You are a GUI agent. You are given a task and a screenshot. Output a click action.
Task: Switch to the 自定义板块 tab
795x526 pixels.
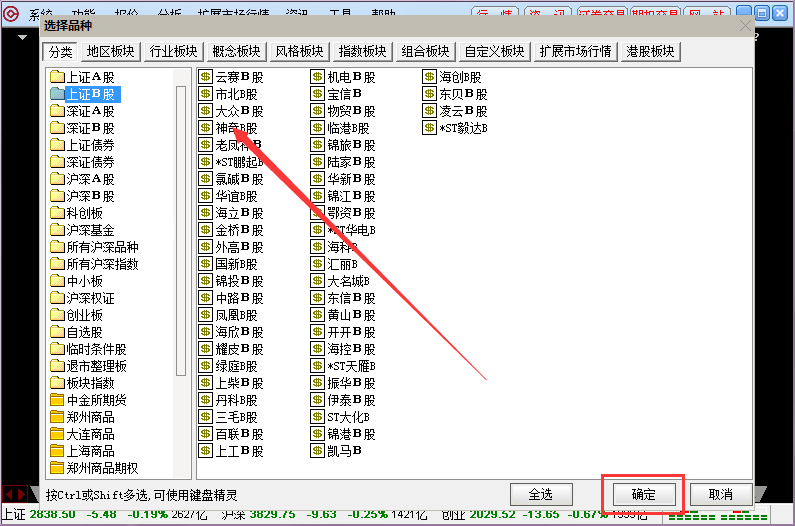coord(494,52)
